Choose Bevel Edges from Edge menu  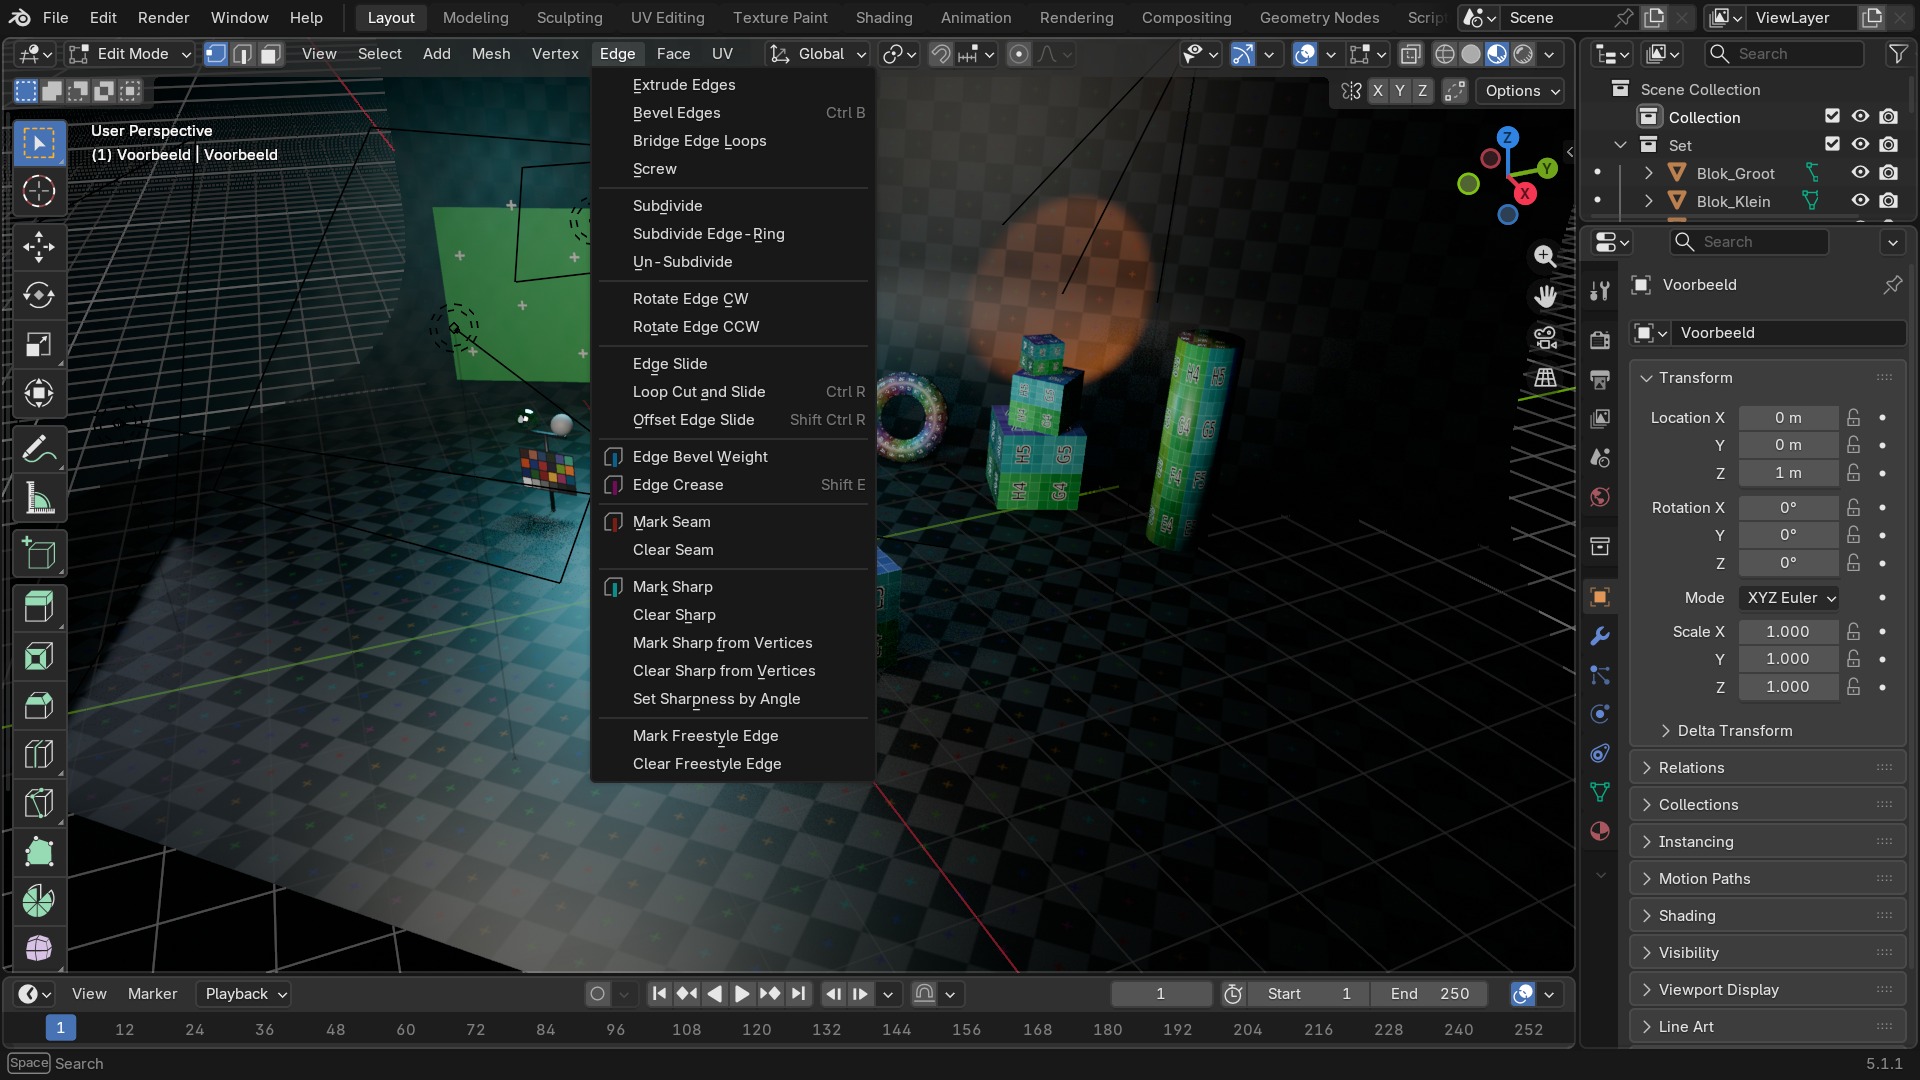(734, 113)
